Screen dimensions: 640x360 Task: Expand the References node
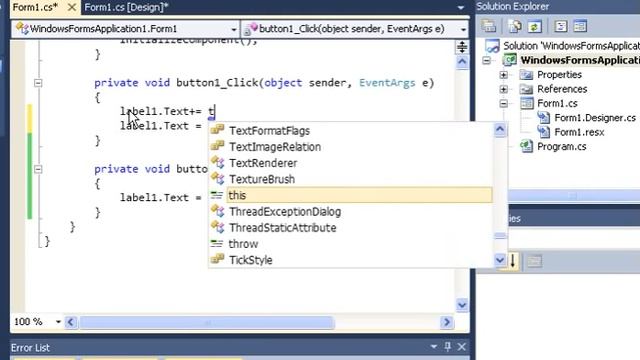coord(504,89)
